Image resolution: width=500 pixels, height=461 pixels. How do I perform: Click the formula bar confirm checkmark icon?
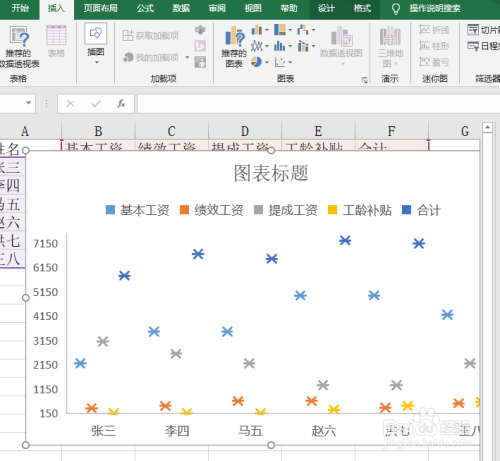click(x=96, y=104)
